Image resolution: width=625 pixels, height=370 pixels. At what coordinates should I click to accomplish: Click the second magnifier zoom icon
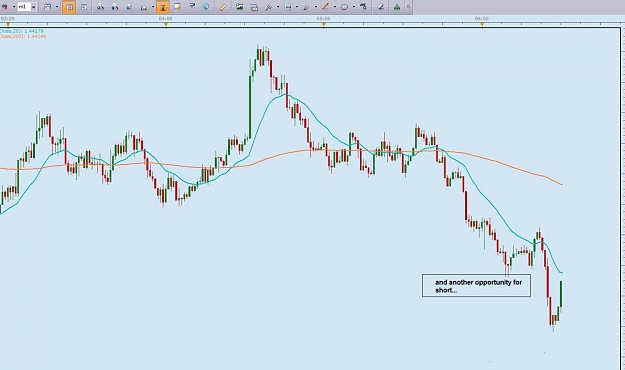tap(115, 7)
